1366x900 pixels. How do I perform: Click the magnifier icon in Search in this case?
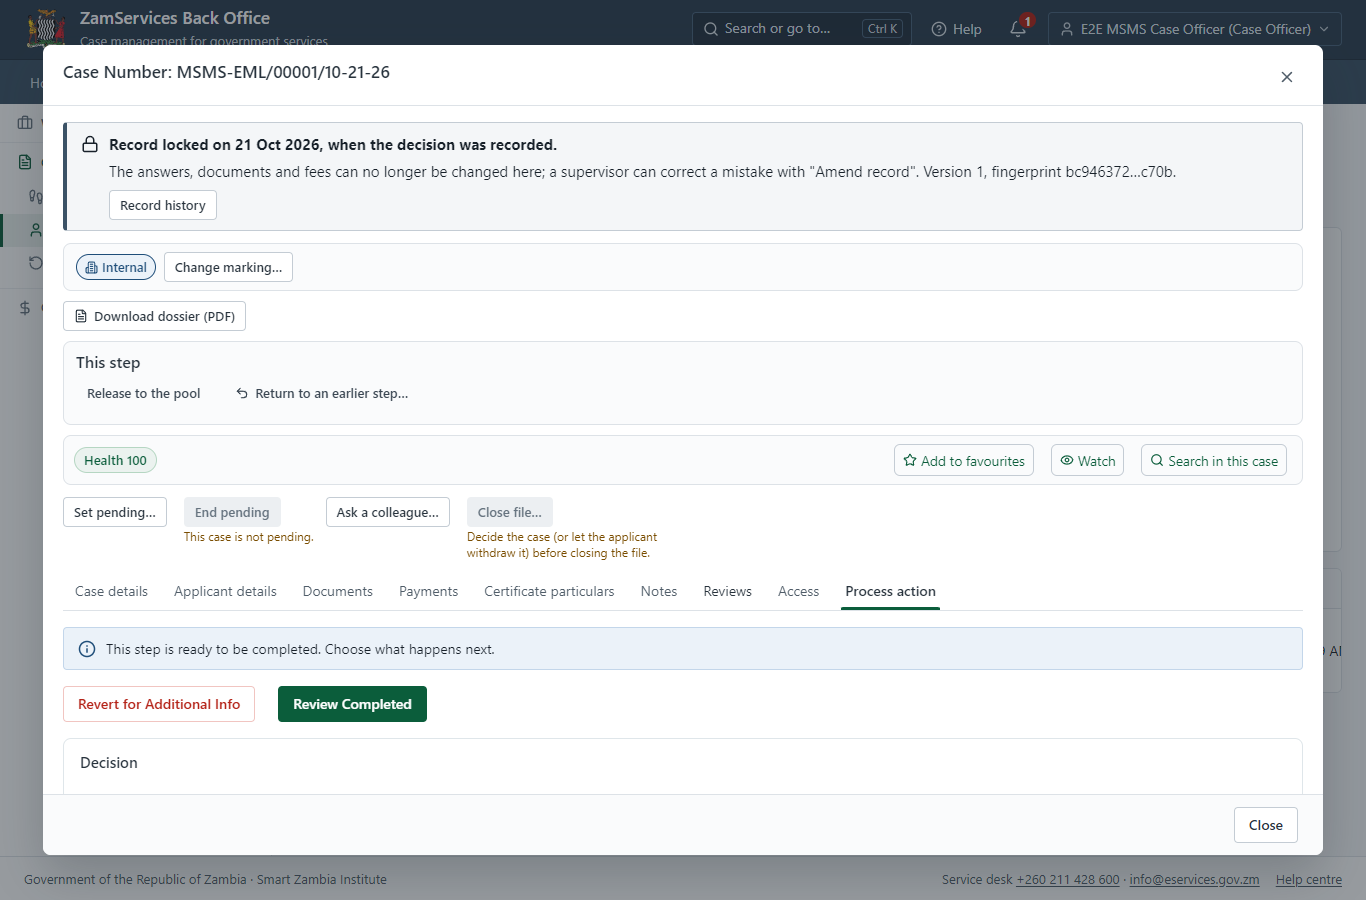(1157, 460)
